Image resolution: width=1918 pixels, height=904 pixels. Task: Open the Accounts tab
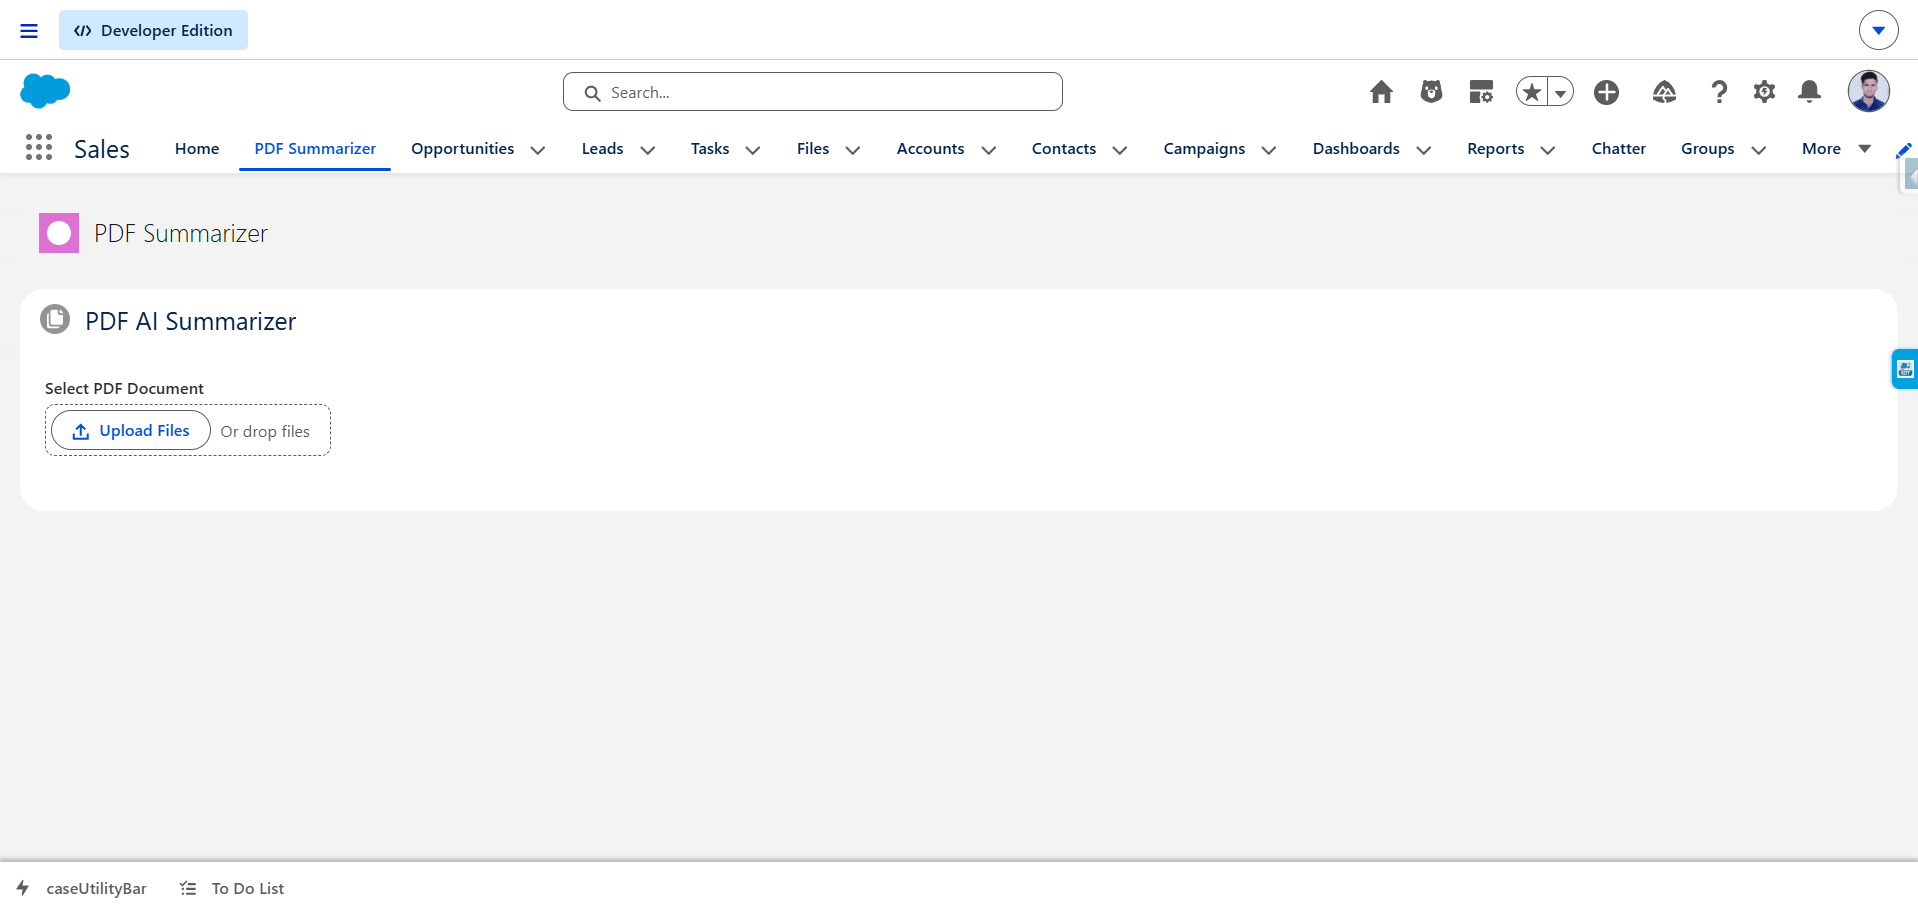pos(930,149)
